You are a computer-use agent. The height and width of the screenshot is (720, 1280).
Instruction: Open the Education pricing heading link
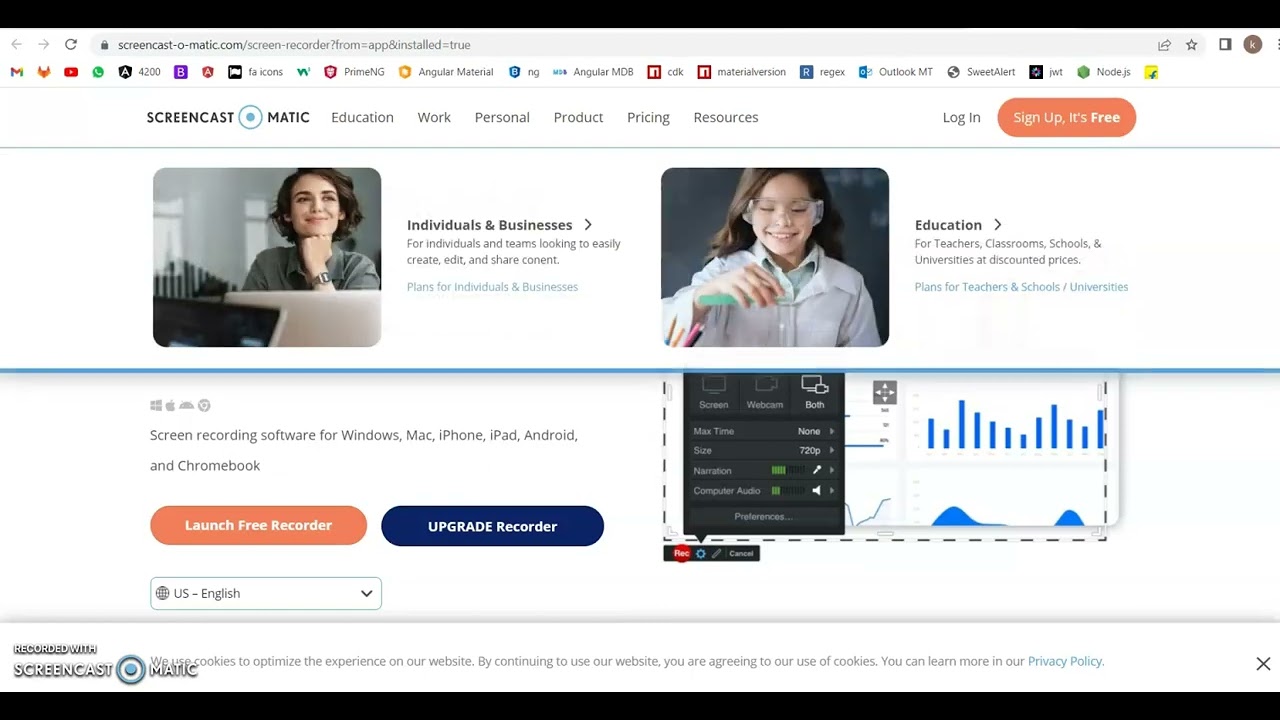[948, 225]
